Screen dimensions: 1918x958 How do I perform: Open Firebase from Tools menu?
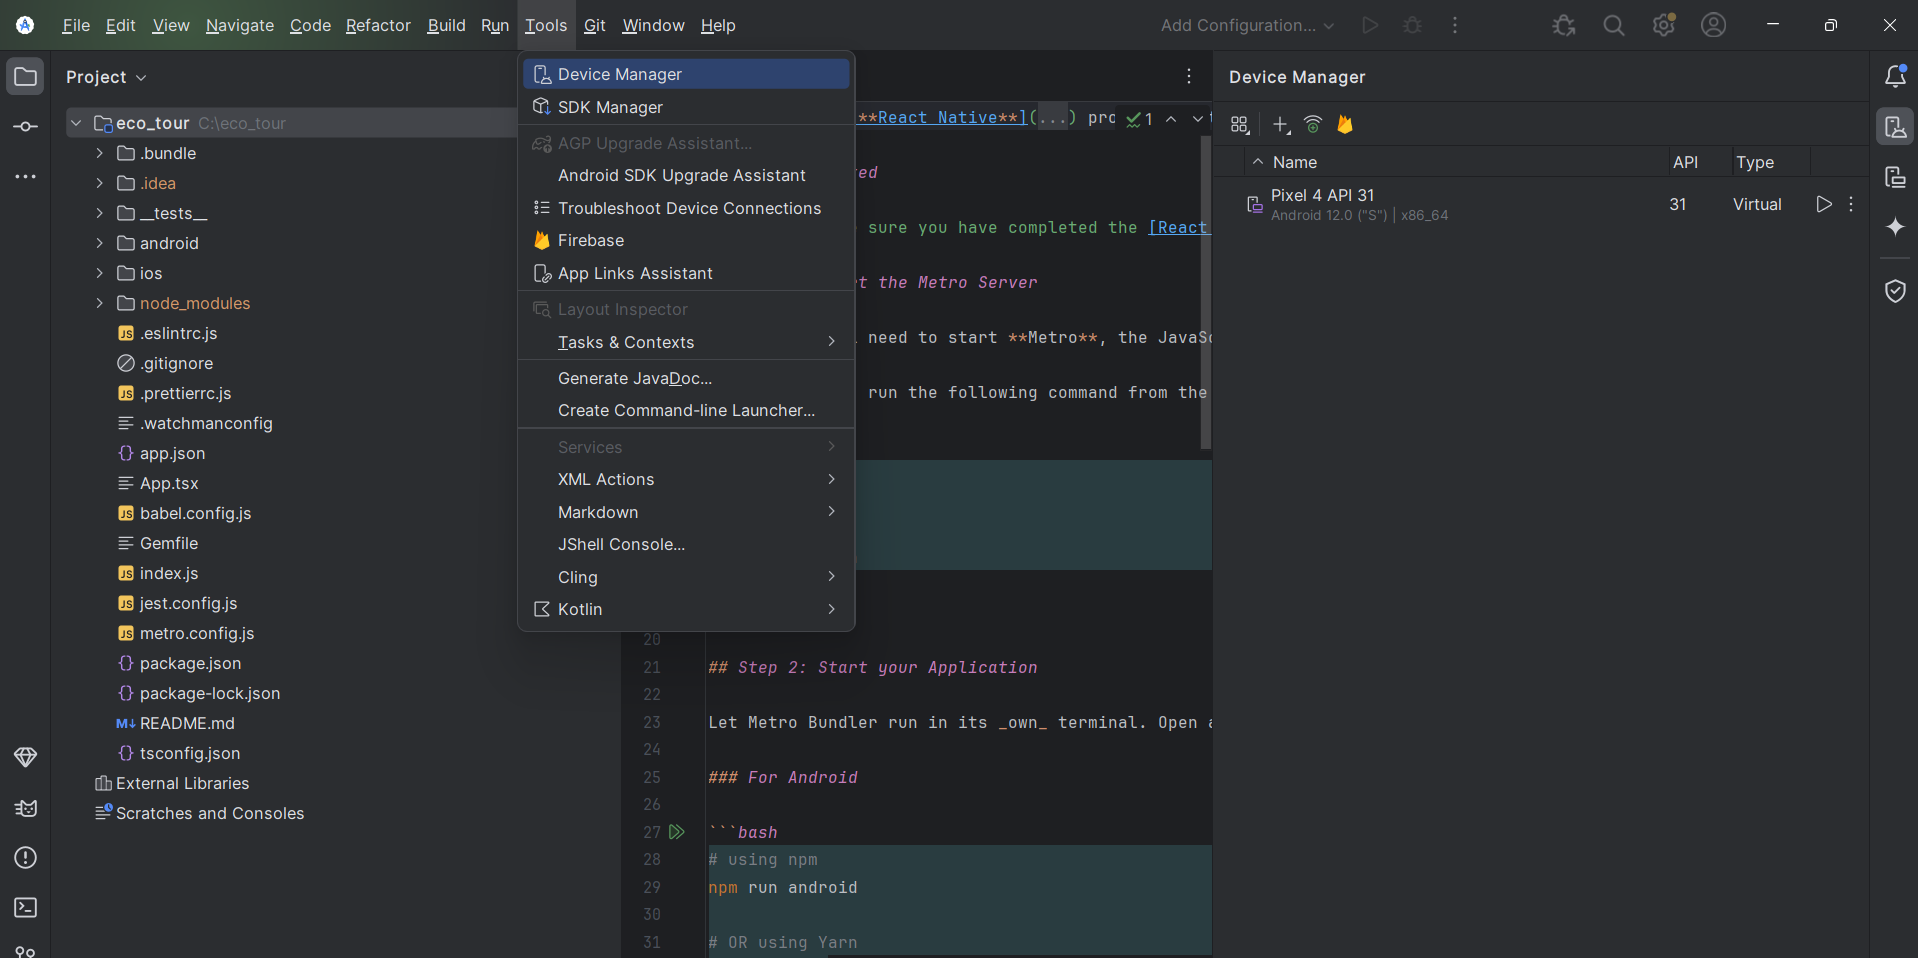686,240
